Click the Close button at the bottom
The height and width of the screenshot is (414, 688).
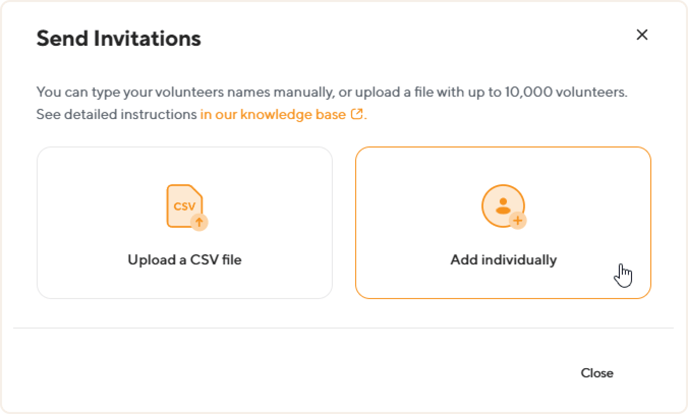(597, 373)
